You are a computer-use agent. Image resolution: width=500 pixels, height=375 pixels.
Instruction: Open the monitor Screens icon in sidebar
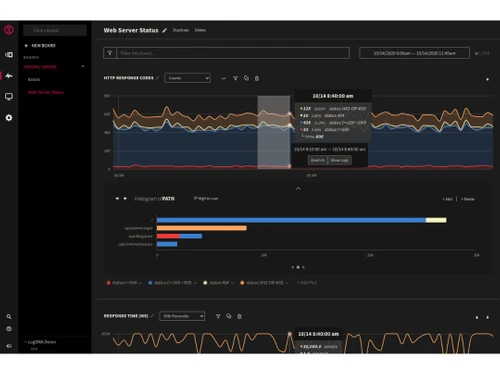(9, 97)
